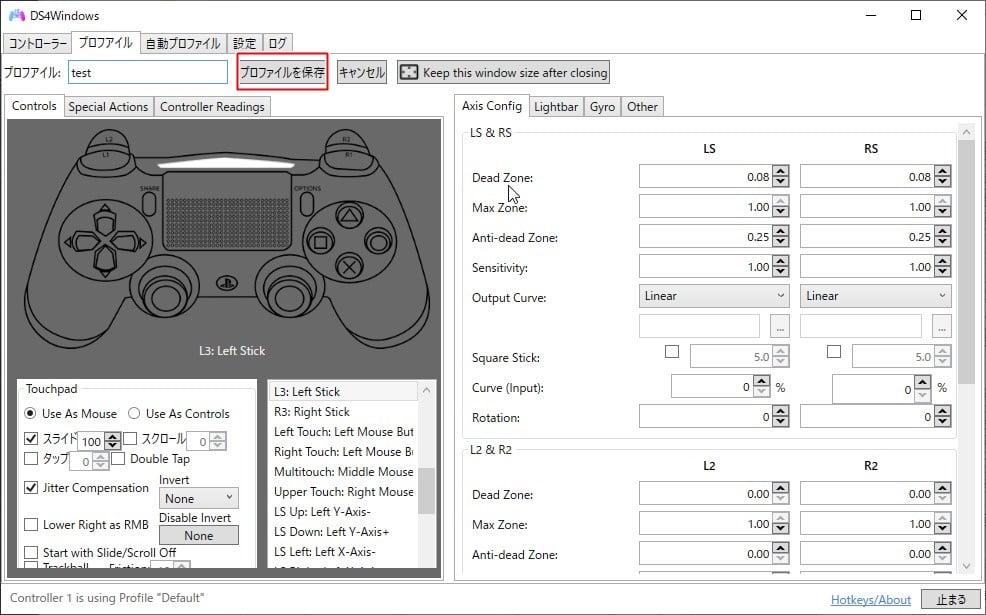The height and width of the screenshot is (615, 986).
Task: Toggle the スクロール checkbox
Action: [x=130, y=438]
